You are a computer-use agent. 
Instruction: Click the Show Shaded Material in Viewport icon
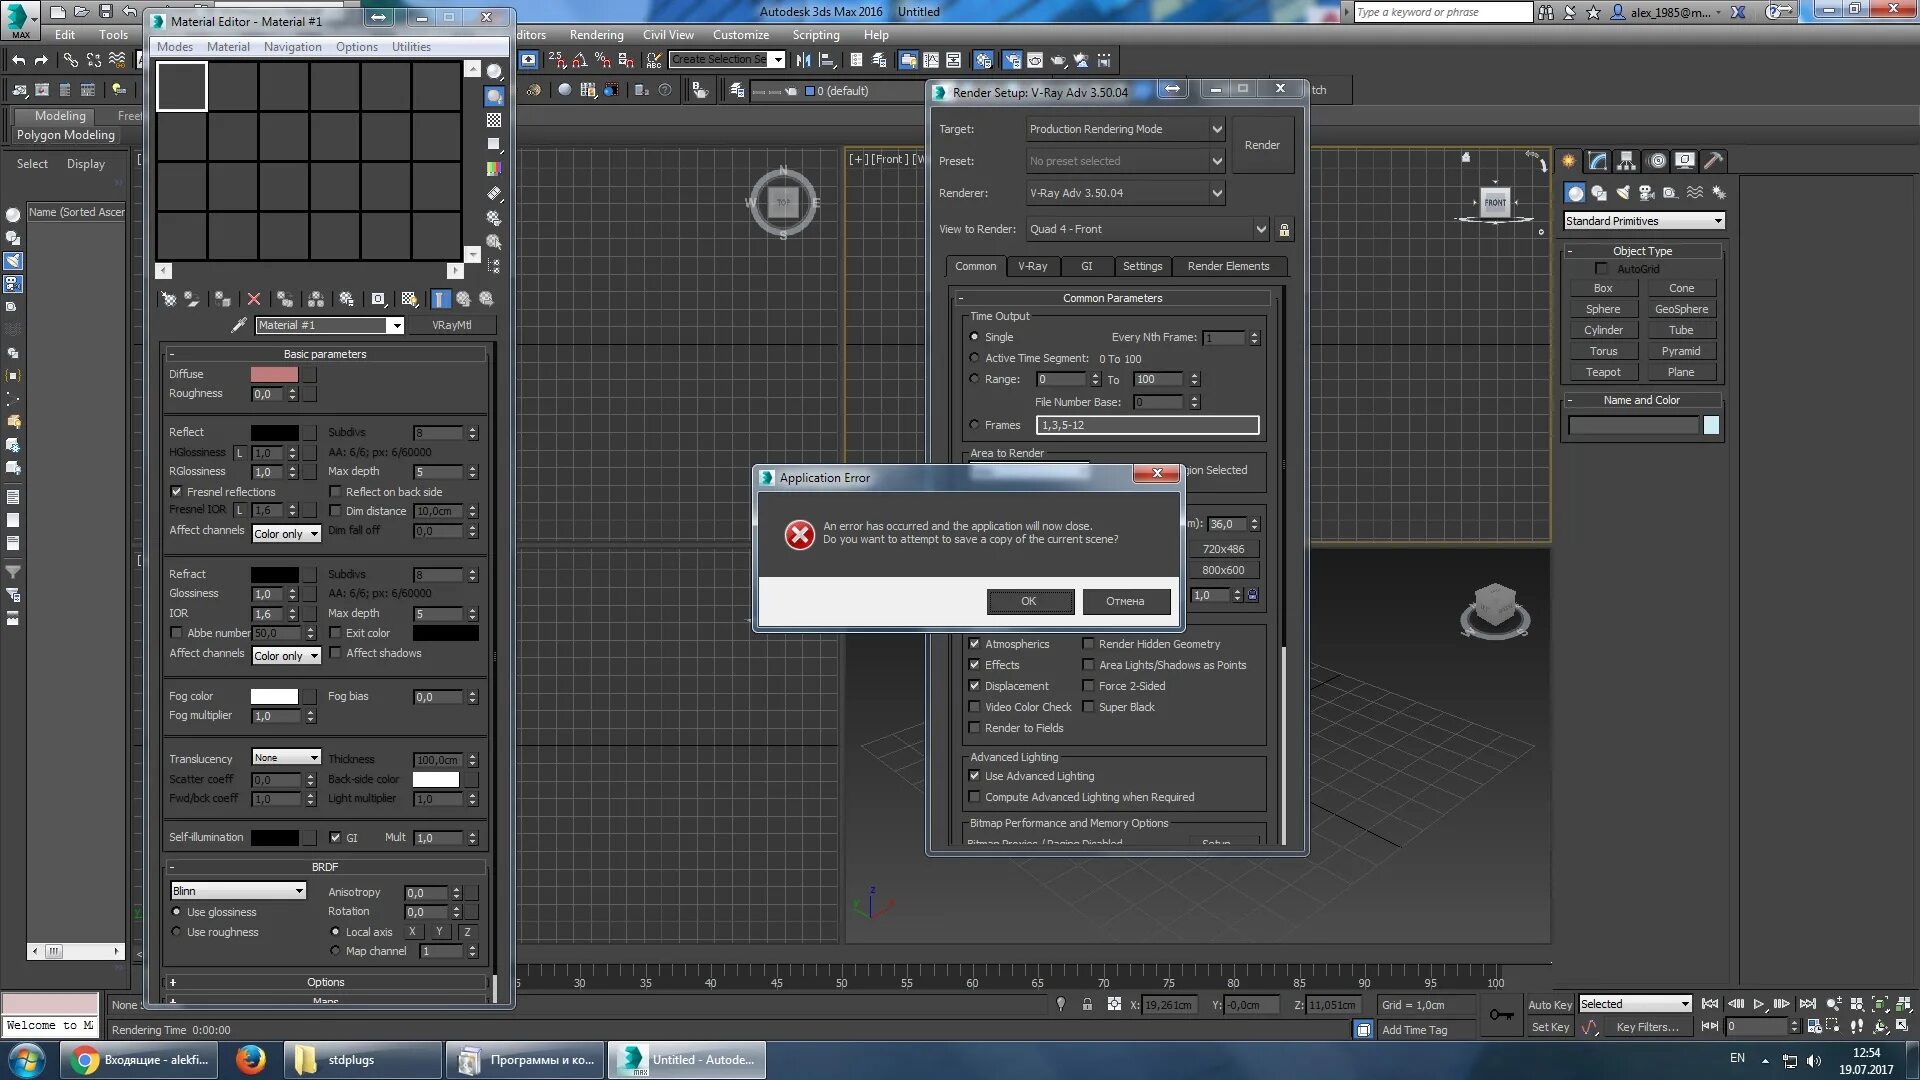pos(408,299)
